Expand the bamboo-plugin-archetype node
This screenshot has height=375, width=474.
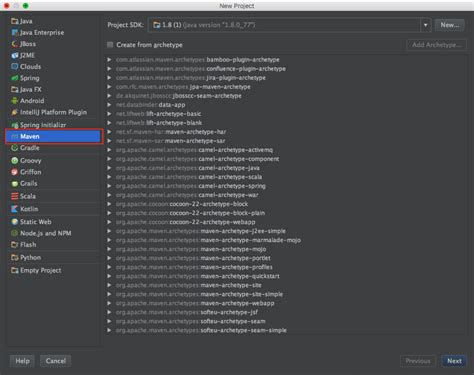pyautogui.click(x=109, y=60)
